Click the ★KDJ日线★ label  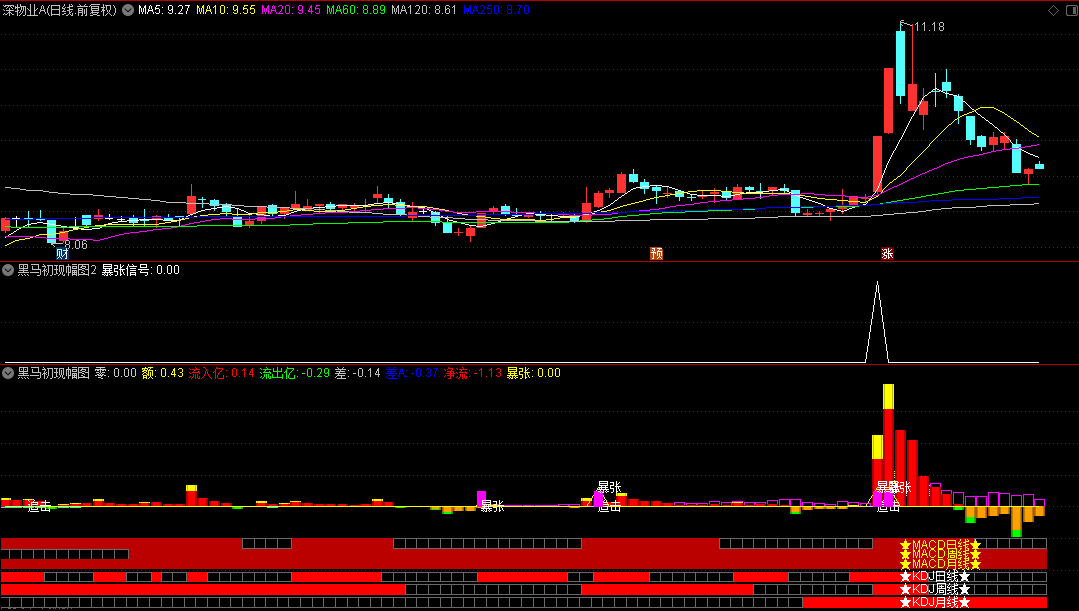click(935, 577)
